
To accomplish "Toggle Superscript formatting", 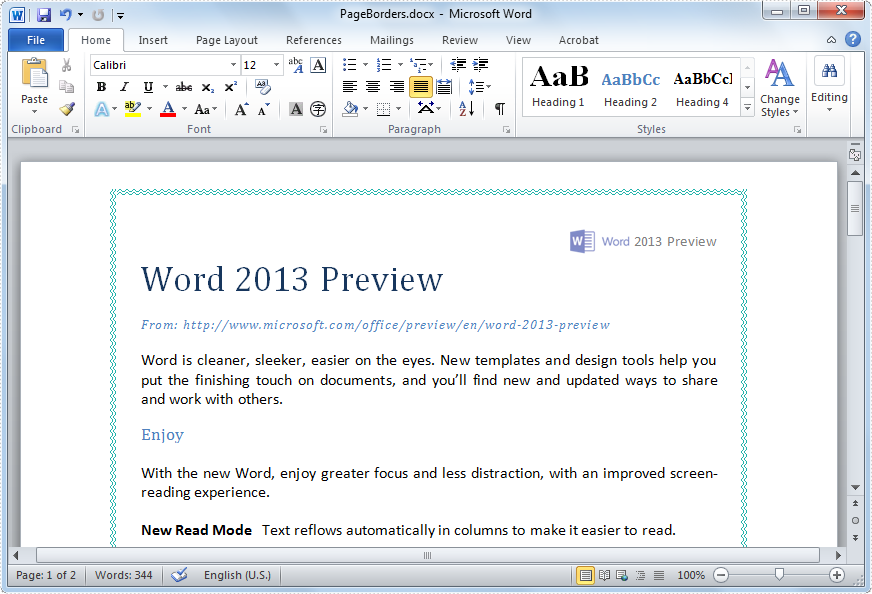I will pos(230,87).
